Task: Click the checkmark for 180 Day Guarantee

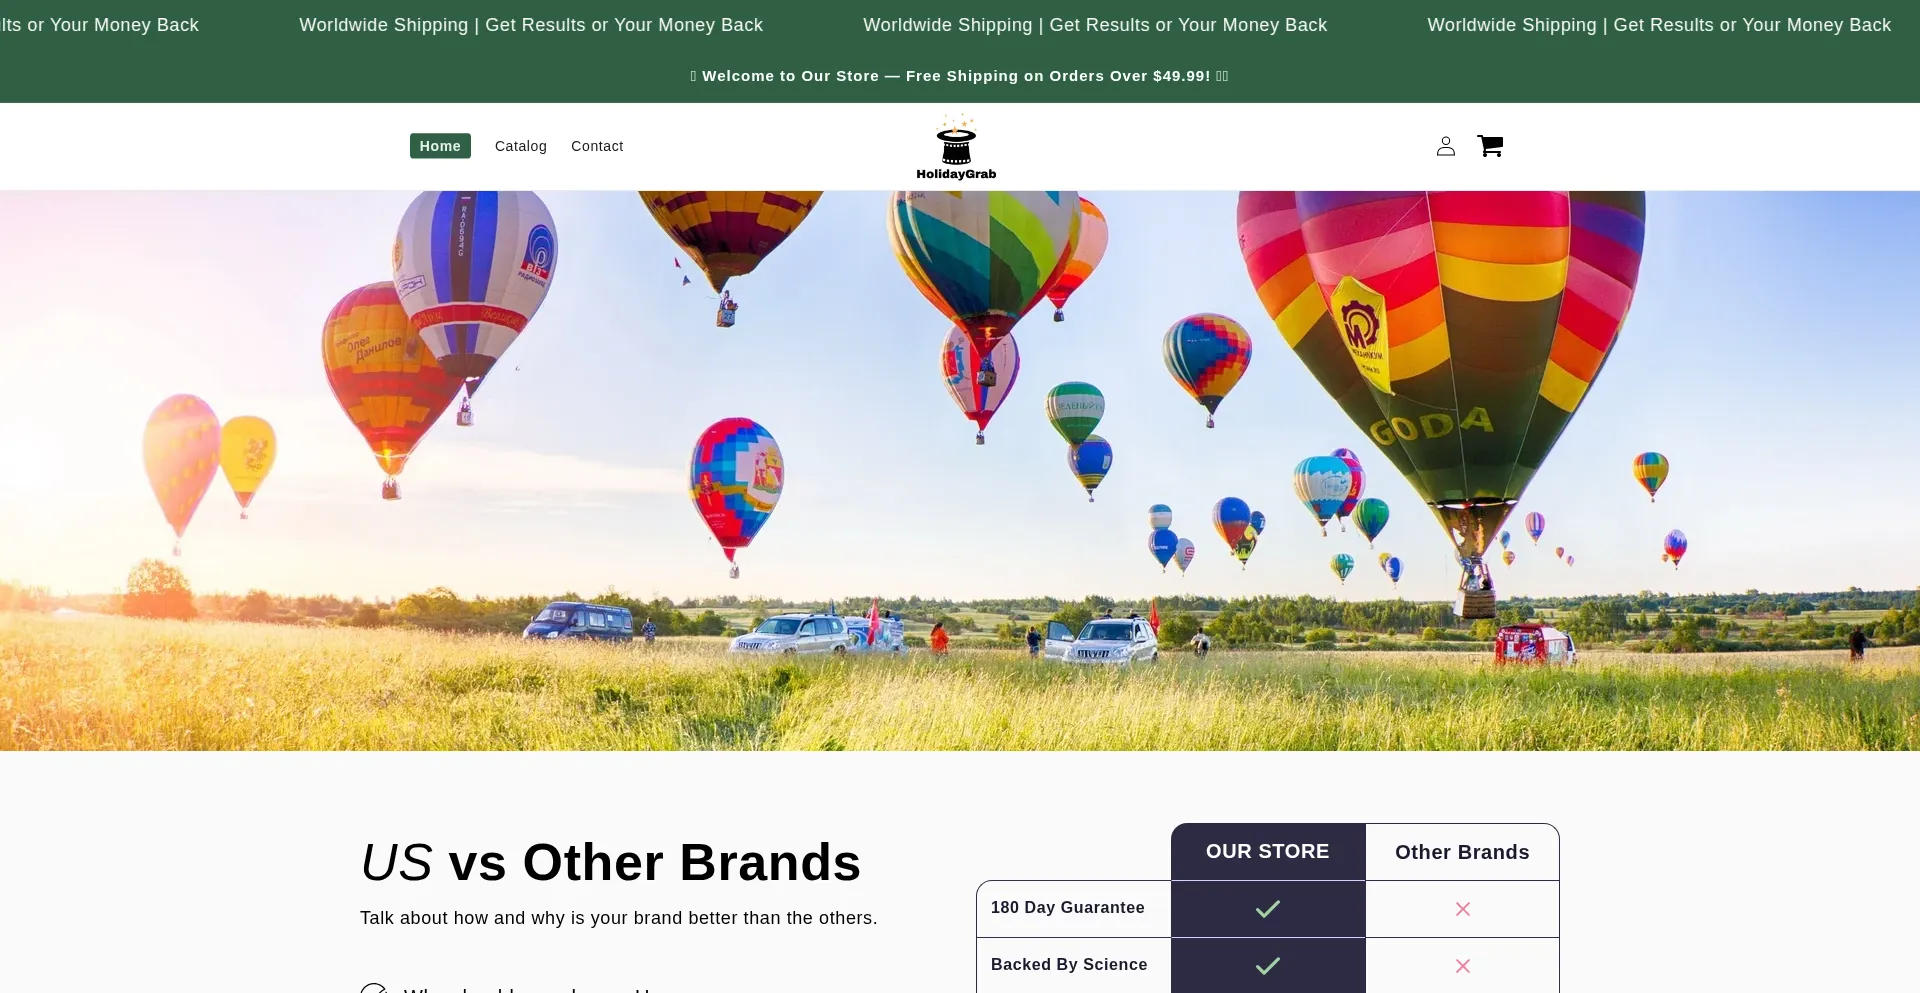Action: (1268, 909)
